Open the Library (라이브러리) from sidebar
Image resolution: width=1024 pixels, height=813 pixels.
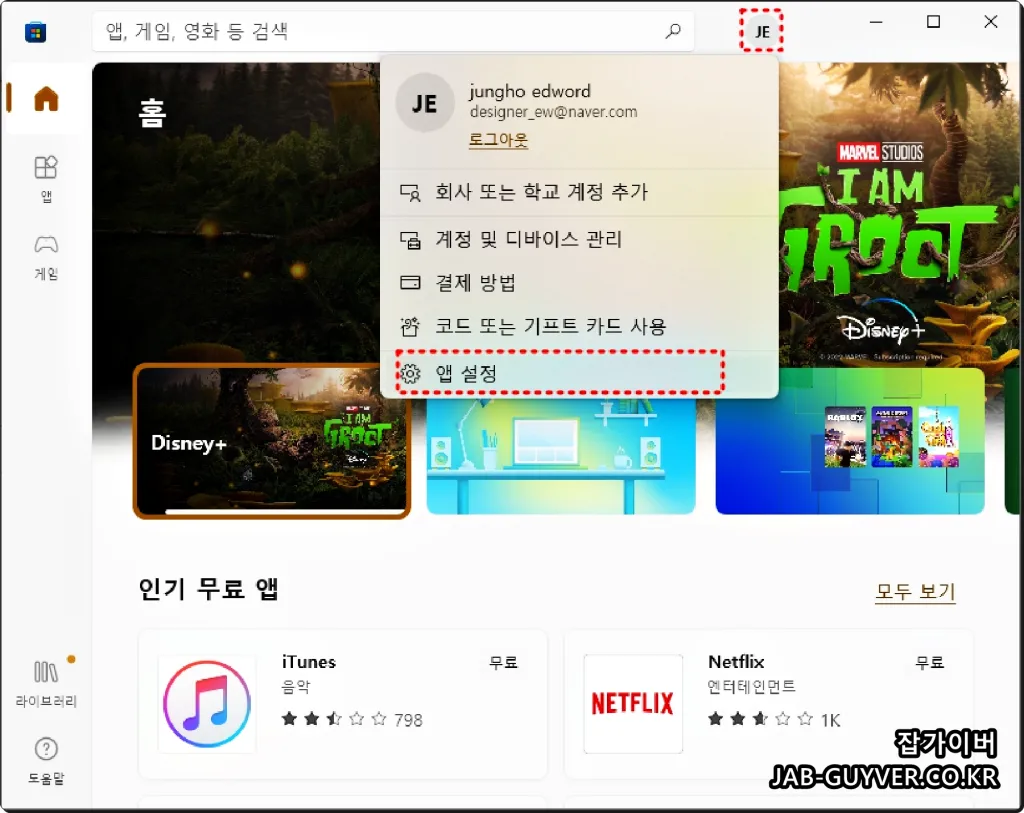tap(47, 678)
